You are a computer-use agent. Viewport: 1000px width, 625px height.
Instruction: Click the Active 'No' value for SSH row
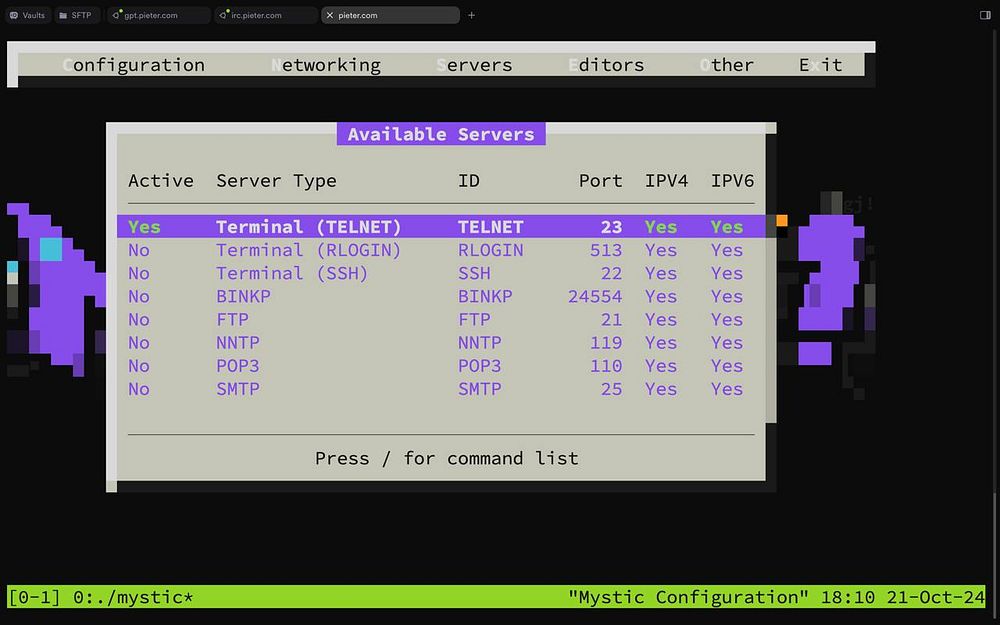[x=139, y=274]
